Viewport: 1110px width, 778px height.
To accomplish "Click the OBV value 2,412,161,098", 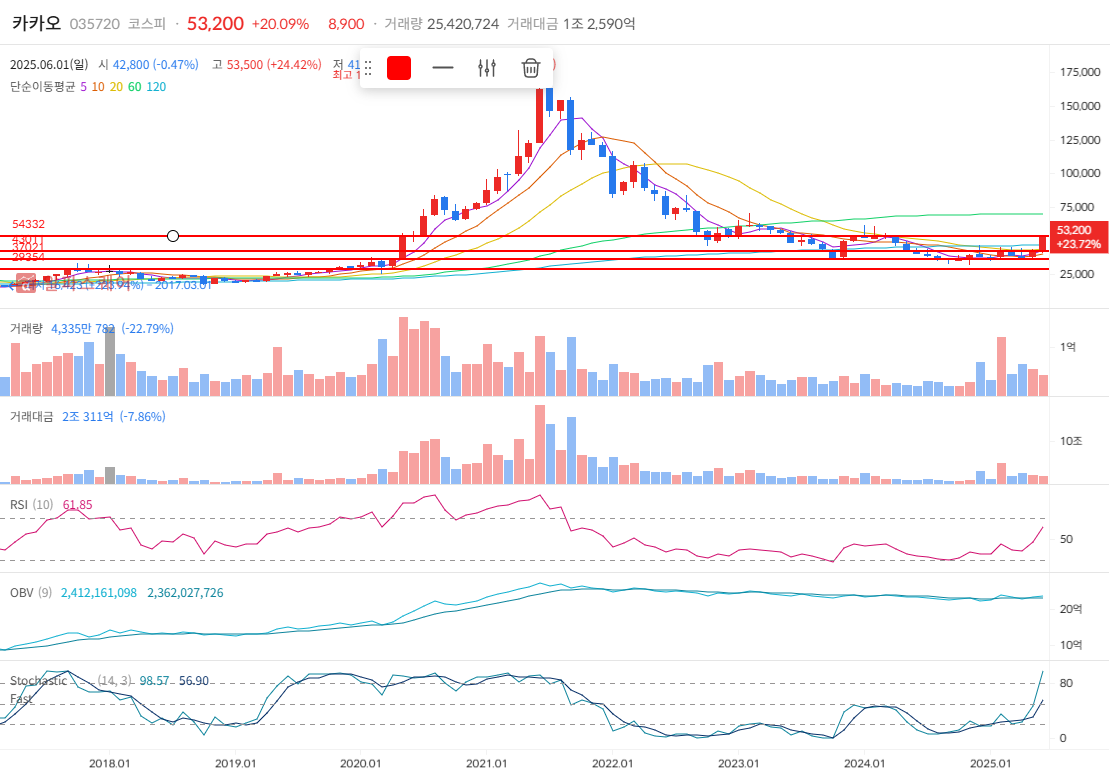I will point(99,593).
